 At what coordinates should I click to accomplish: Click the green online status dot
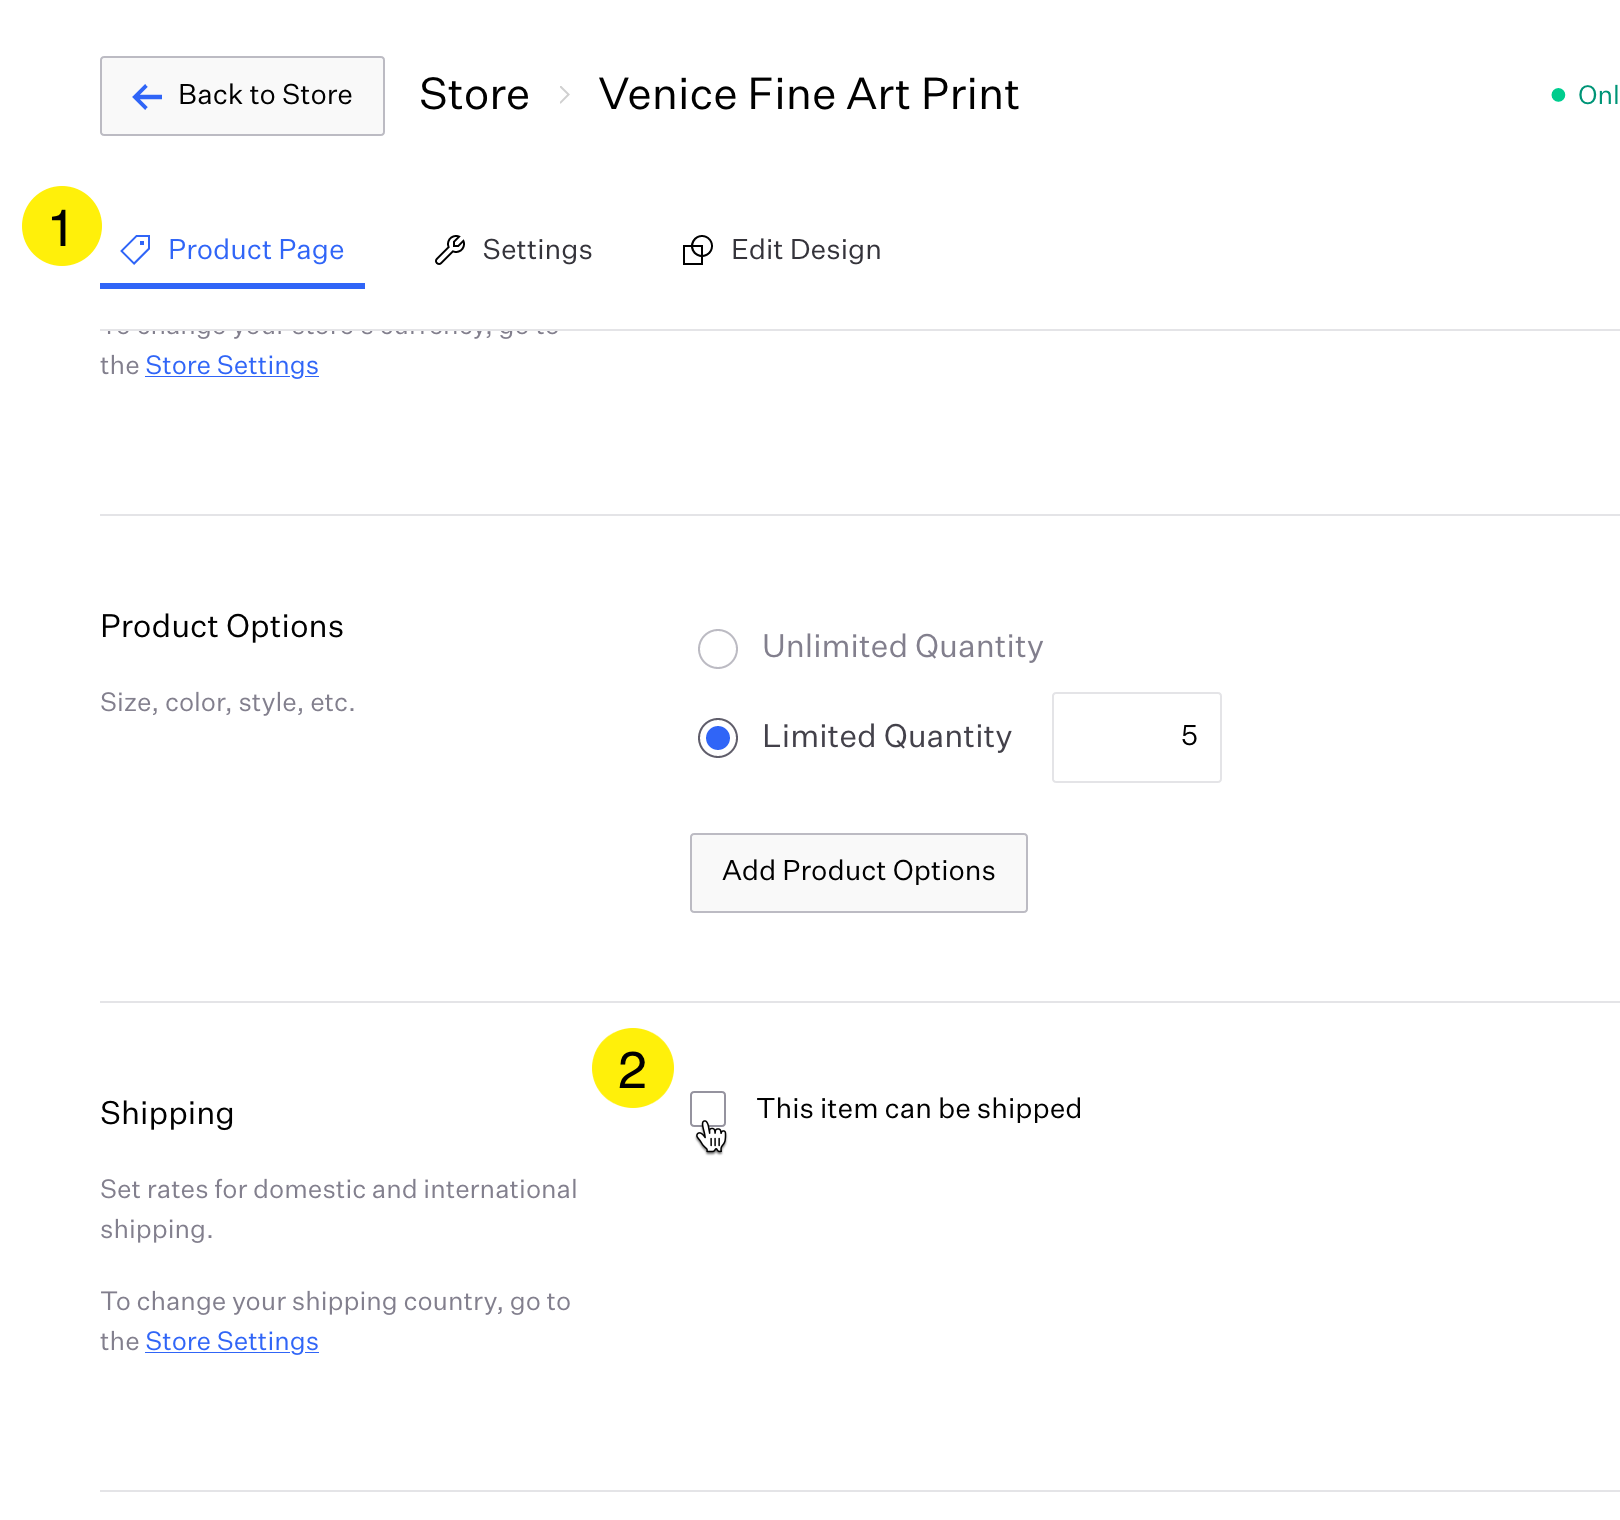1558,95
